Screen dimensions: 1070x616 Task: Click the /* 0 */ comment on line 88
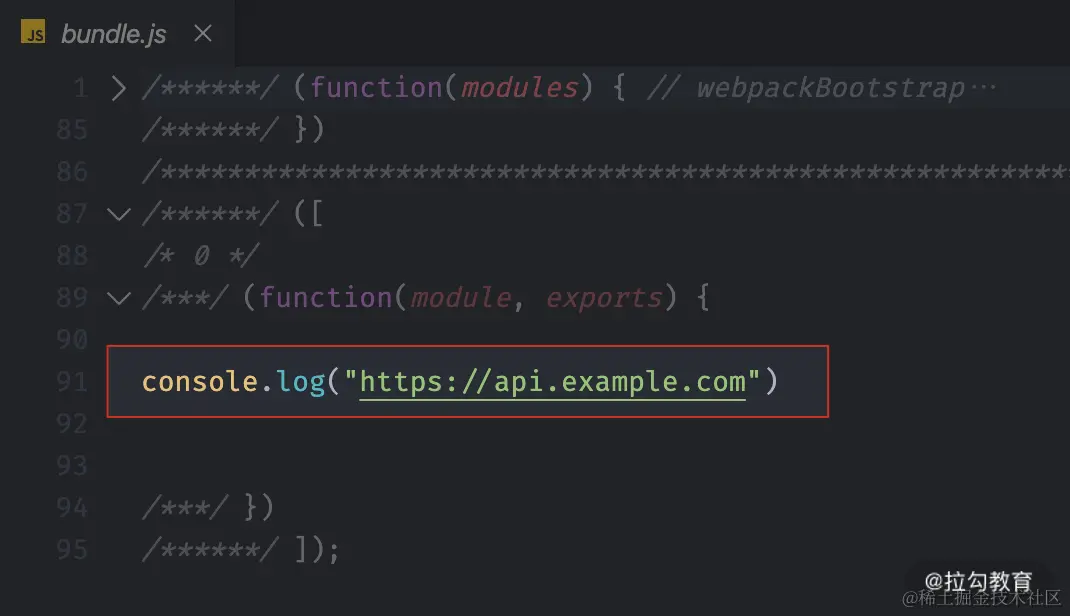point(201,256)
